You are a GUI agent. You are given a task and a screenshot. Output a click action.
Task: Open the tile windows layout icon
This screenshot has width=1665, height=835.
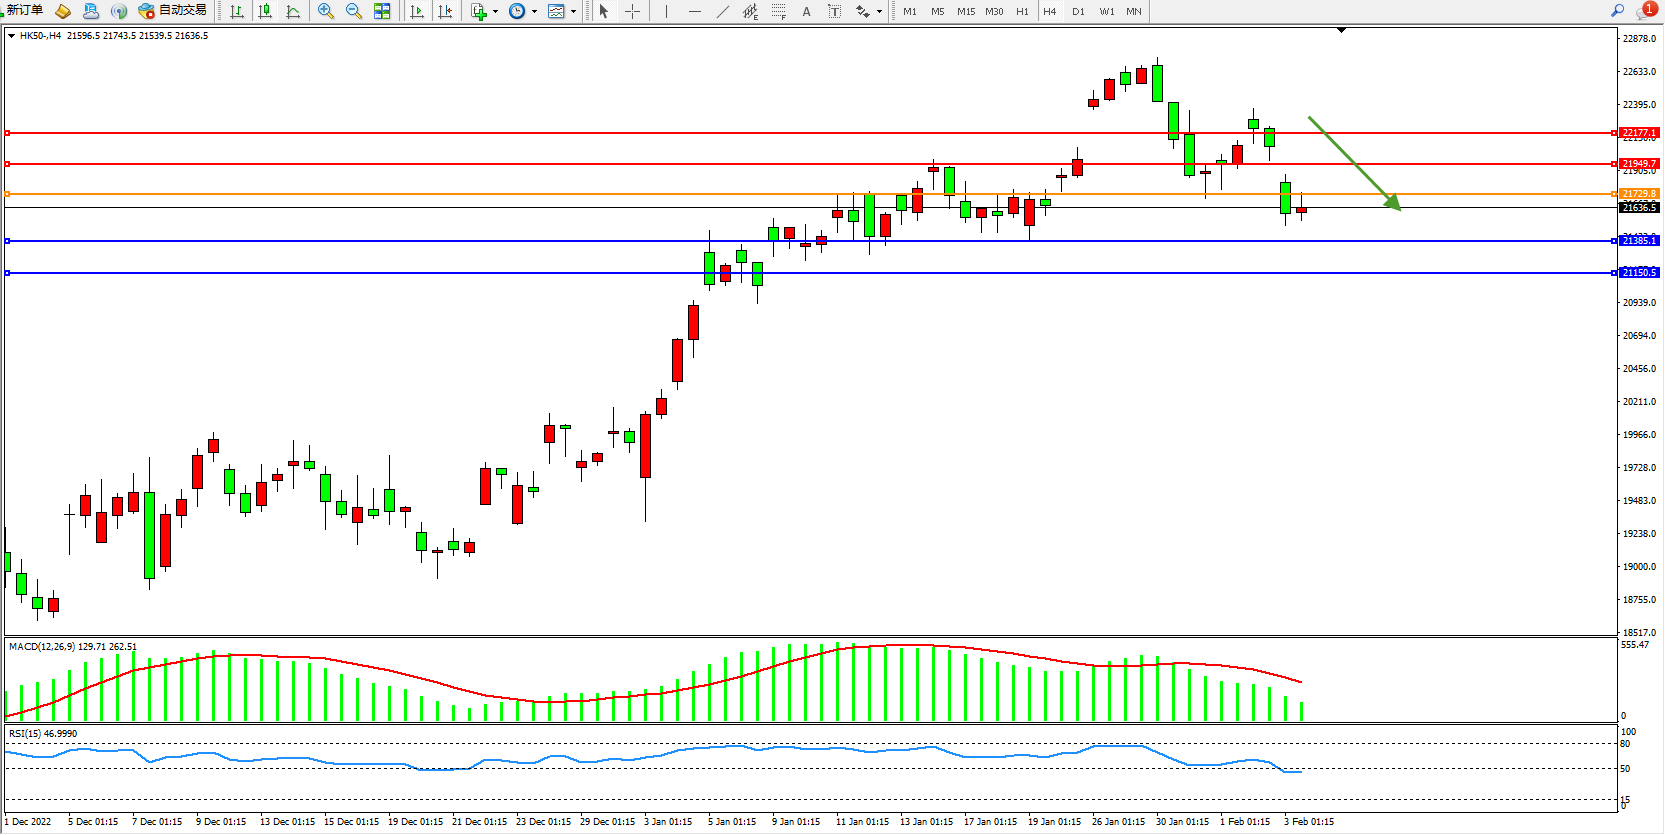point(382,11)
